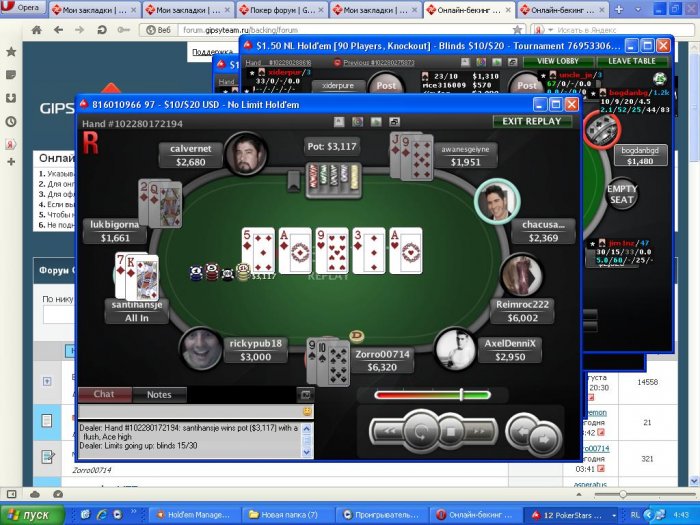Click AxelDenniX player avatar

(456, 350)
